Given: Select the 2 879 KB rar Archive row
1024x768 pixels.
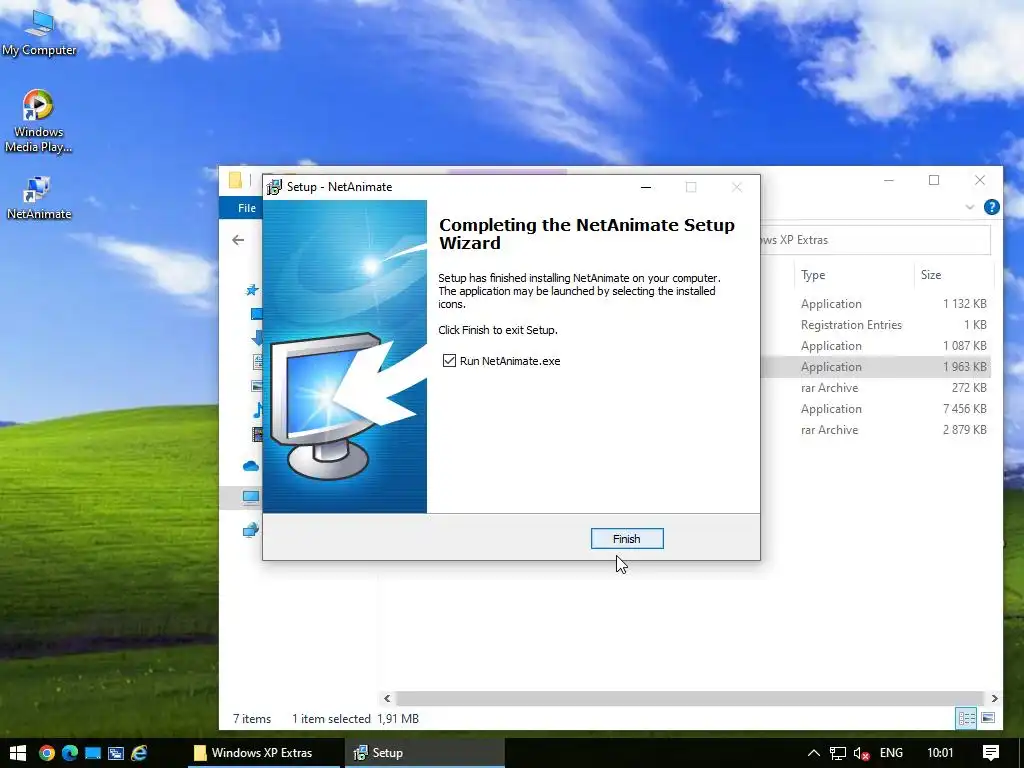Looking at the screenshot, I should pos(876,429).
